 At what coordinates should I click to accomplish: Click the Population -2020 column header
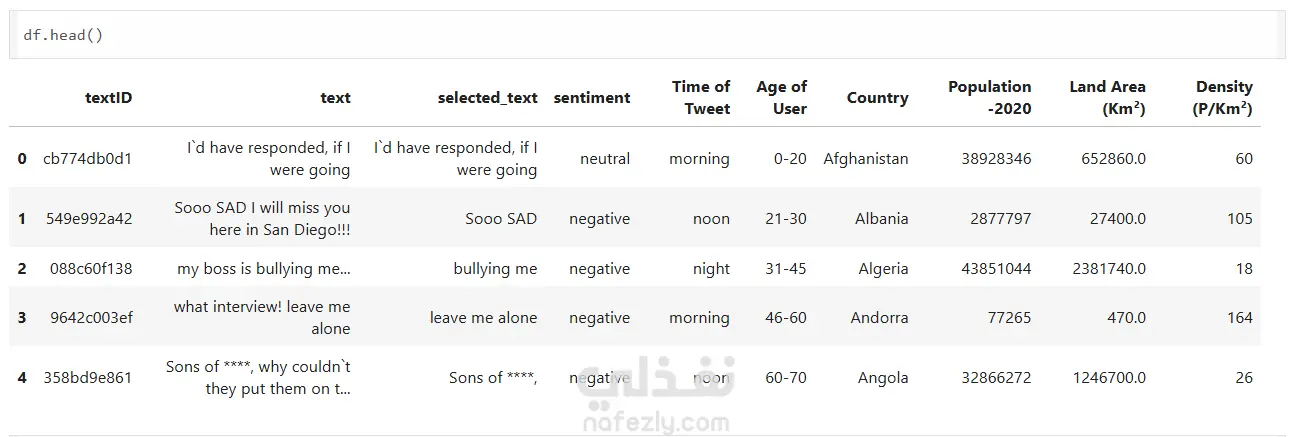tap(989, 98)
